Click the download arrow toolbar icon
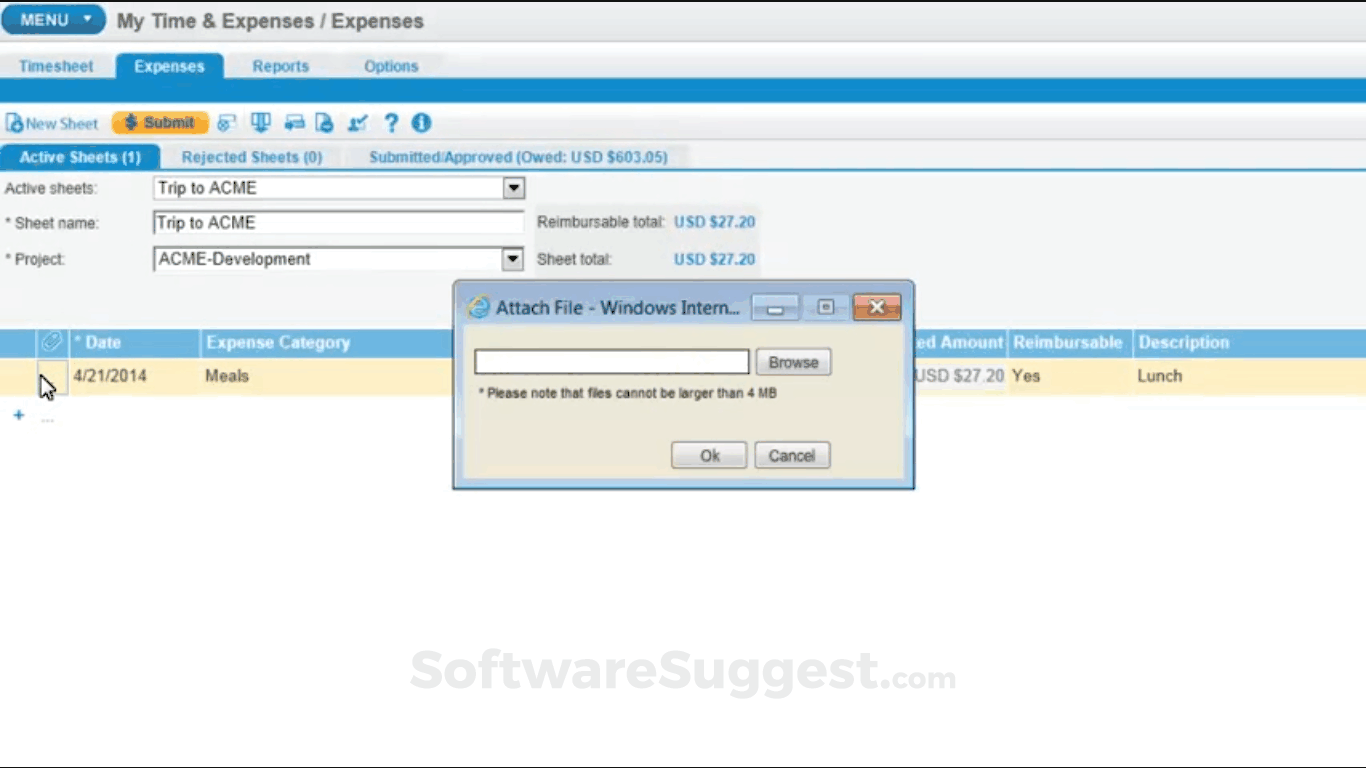Viewport: 1366px width, 768px height. (x=261, y=123)
